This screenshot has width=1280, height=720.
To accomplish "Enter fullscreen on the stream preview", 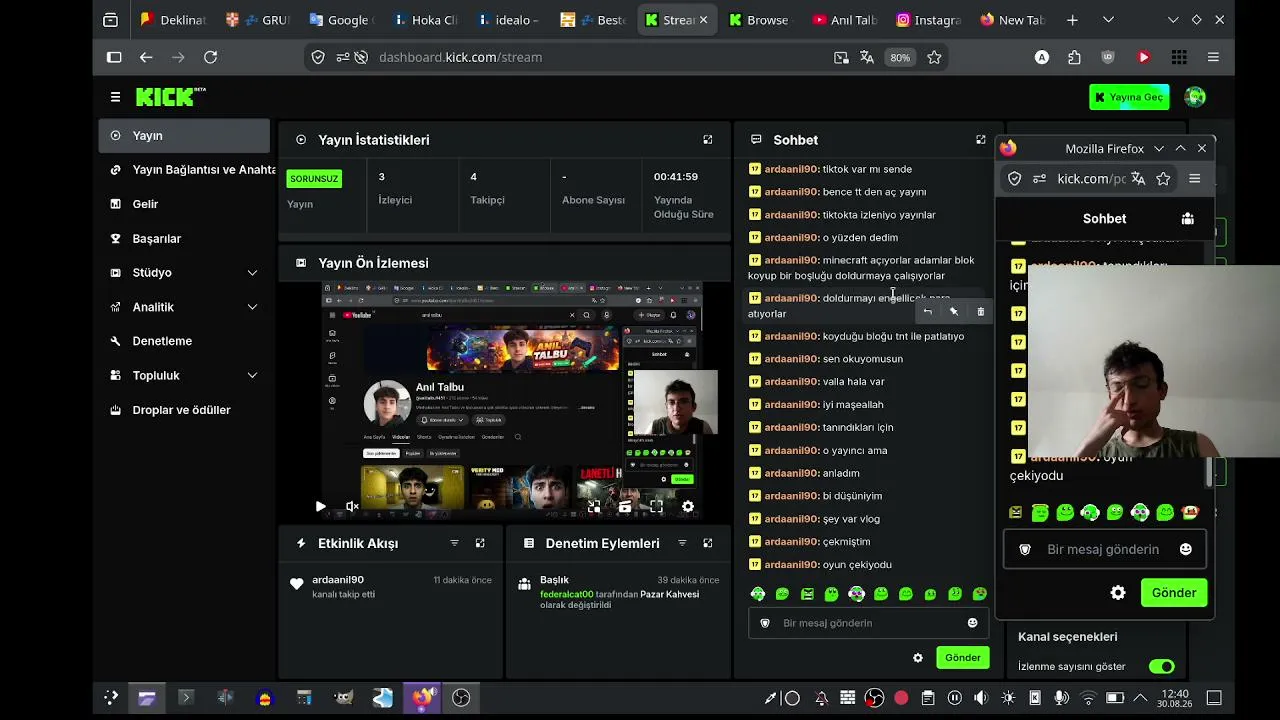I will 656,507.
